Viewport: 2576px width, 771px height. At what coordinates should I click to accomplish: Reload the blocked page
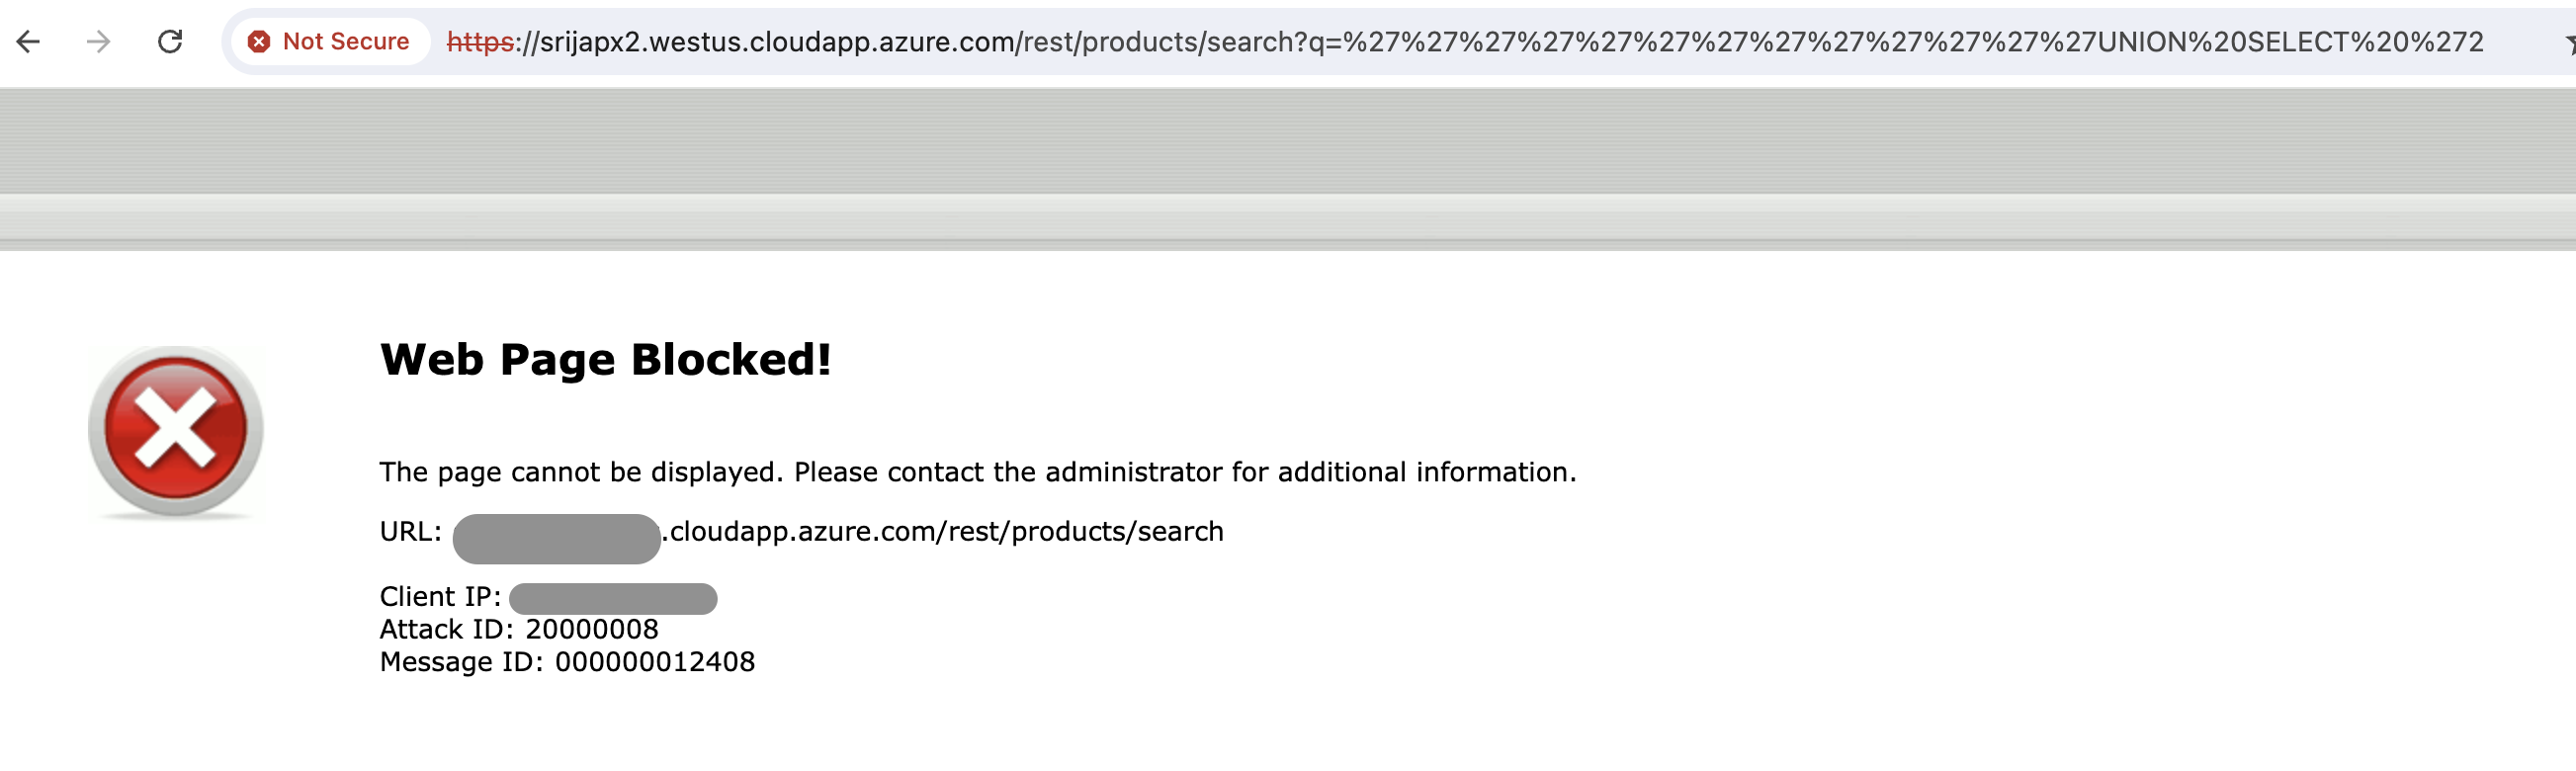[170, 42]
